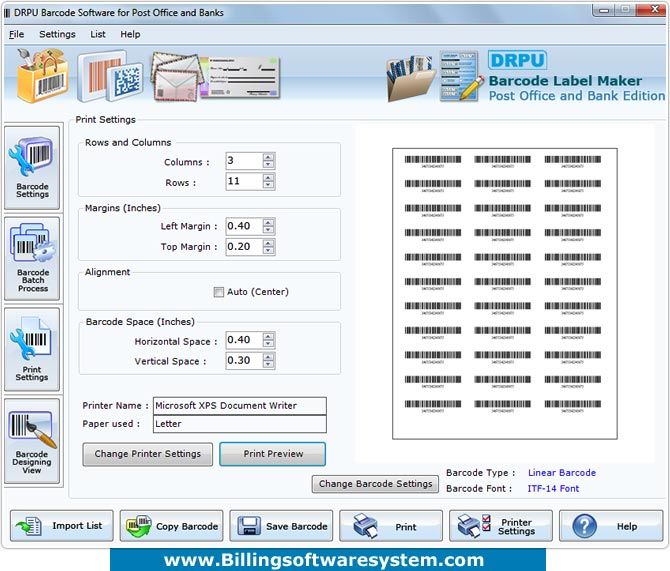Open the Barcode Batch Process panel
This screenshot has width=670, height=571.
click(x=32, y=259)
